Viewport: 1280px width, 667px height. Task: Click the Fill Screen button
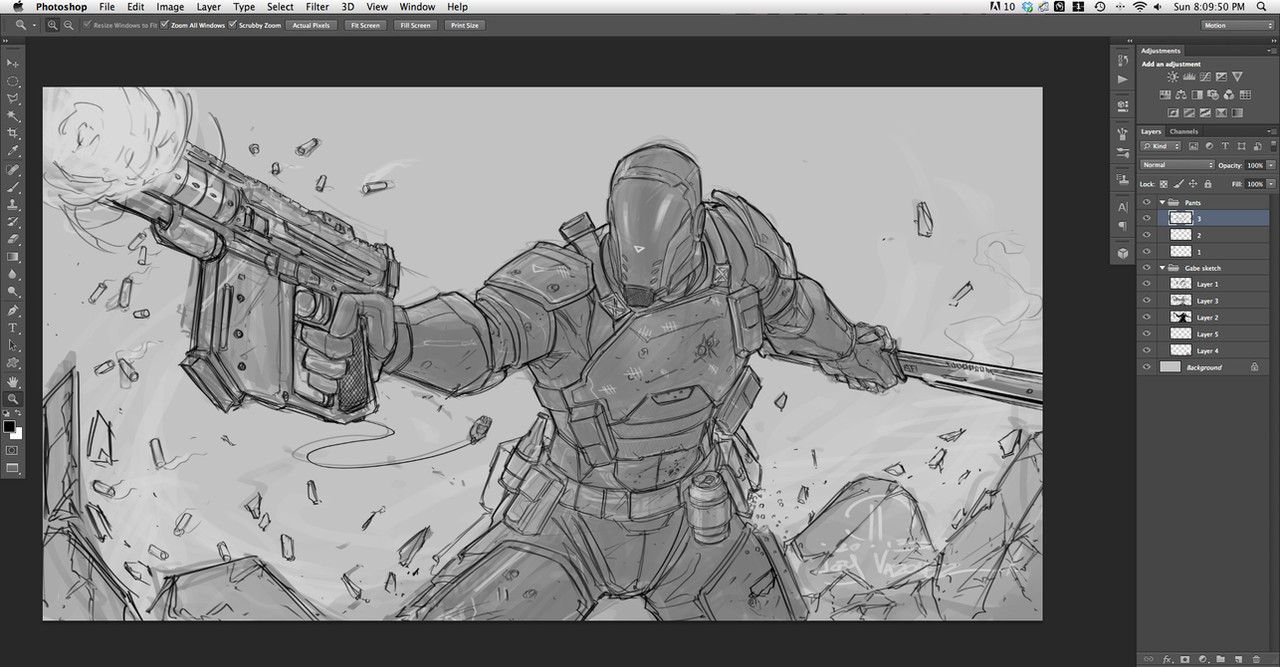coord(415,25)
